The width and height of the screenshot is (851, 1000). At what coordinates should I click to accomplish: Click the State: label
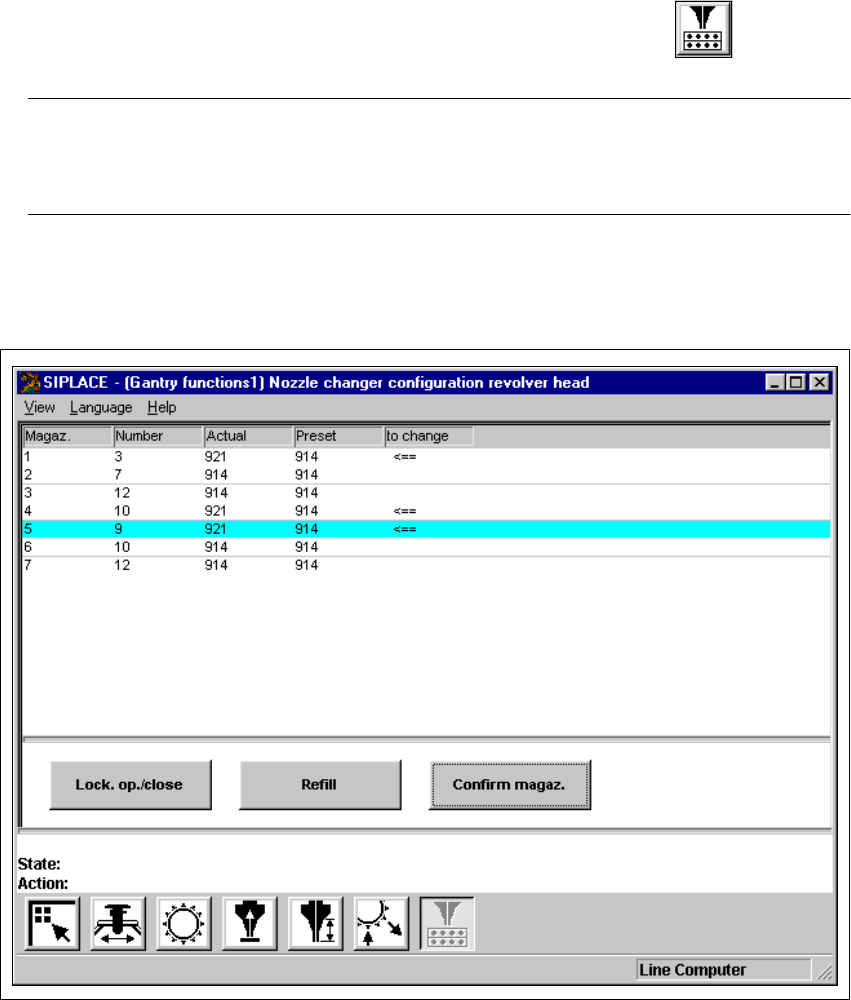[x=39, y=864]
